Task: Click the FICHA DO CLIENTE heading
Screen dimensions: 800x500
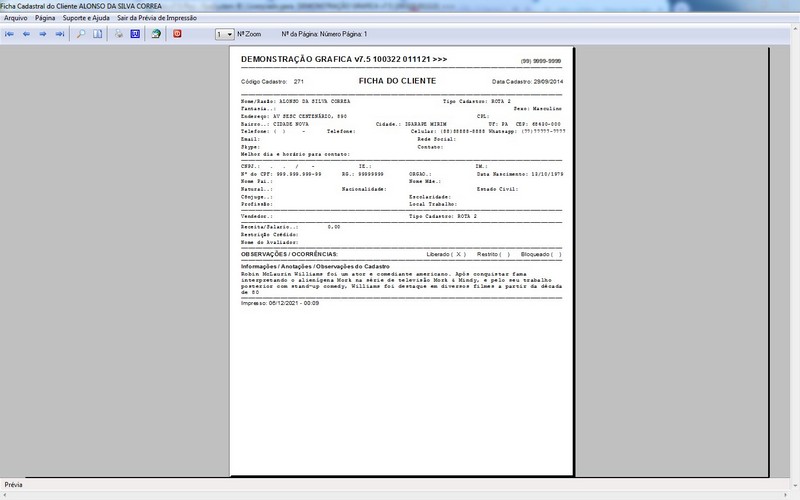Action: 397,81
